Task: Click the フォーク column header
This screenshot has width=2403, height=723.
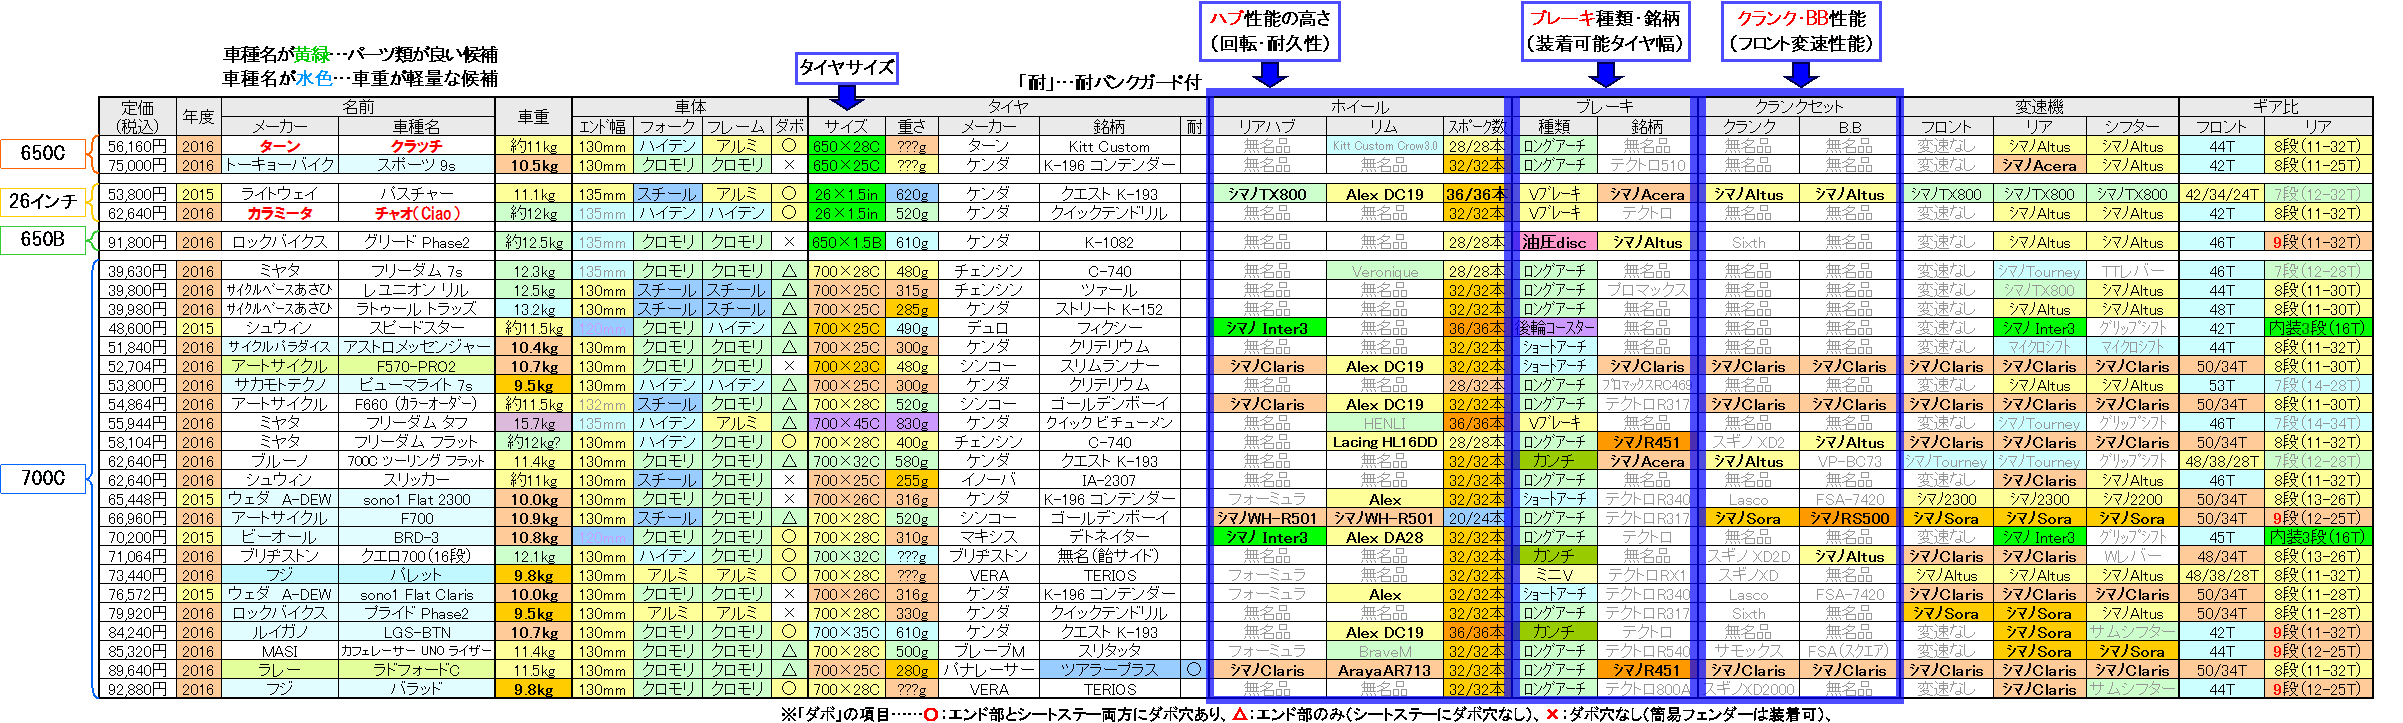Action: (667, 126)
